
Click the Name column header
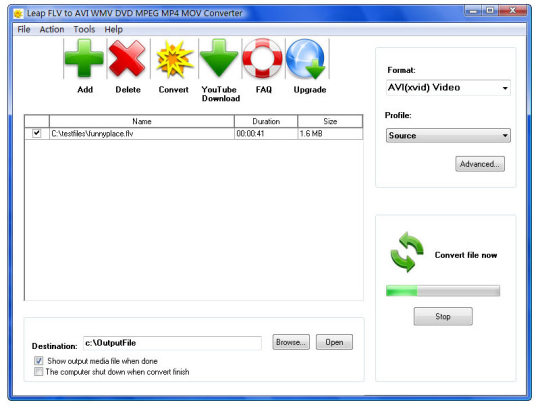pos(142,121)
